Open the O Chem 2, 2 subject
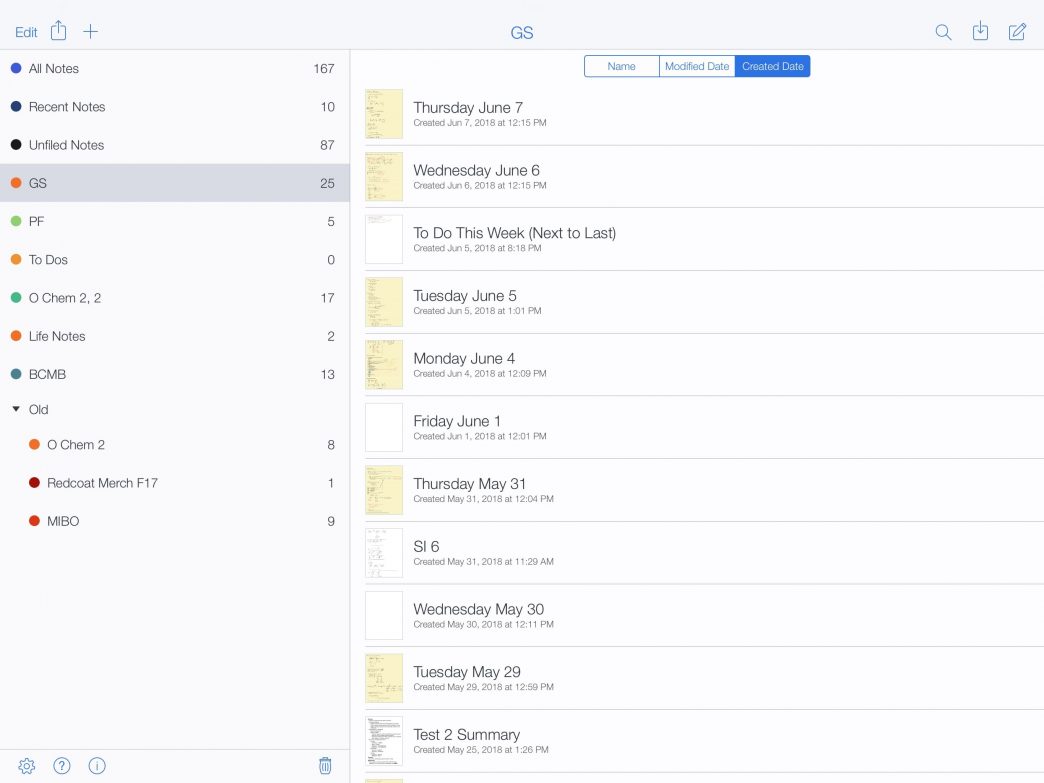This screenshot has width=1044, height=783. point(174,298)
